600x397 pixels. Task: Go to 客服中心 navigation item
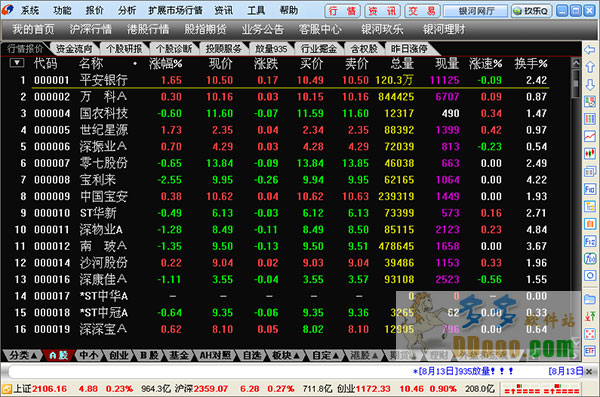tap(320, 29)
